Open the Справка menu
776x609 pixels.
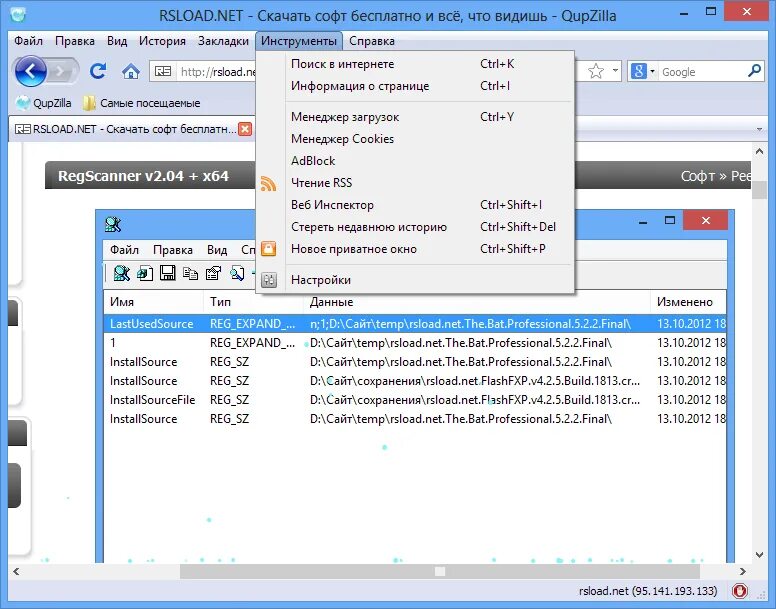tap(372, 41)
